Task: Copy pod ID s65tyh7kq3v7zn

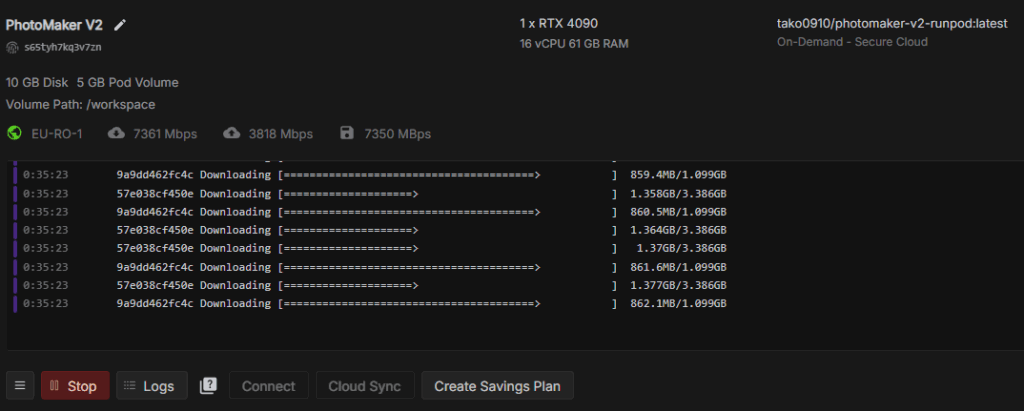Action: (x=63, y=47)
